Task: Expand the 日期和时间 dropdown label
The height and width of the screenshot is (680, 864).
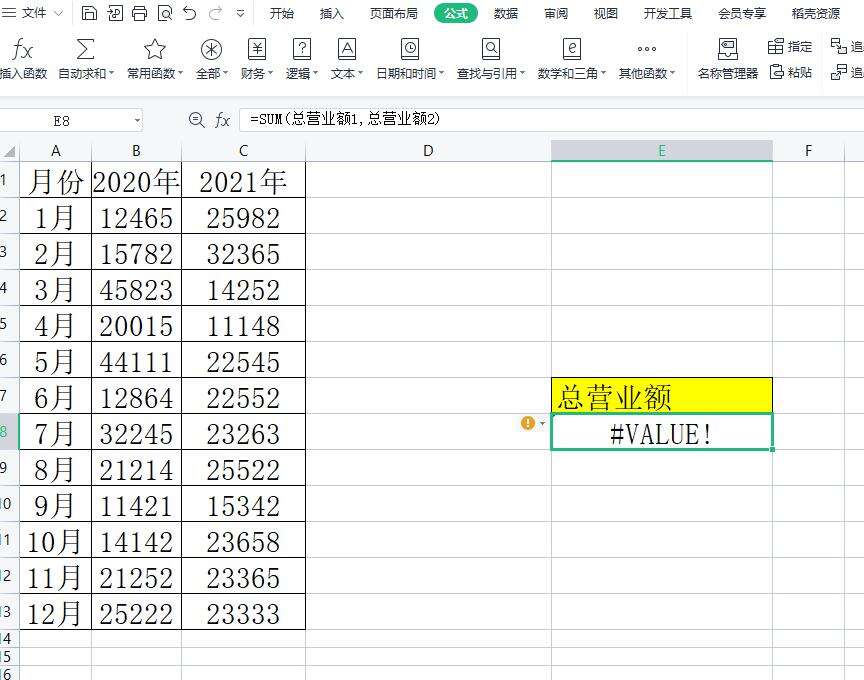Action: (x=410, y=73)
